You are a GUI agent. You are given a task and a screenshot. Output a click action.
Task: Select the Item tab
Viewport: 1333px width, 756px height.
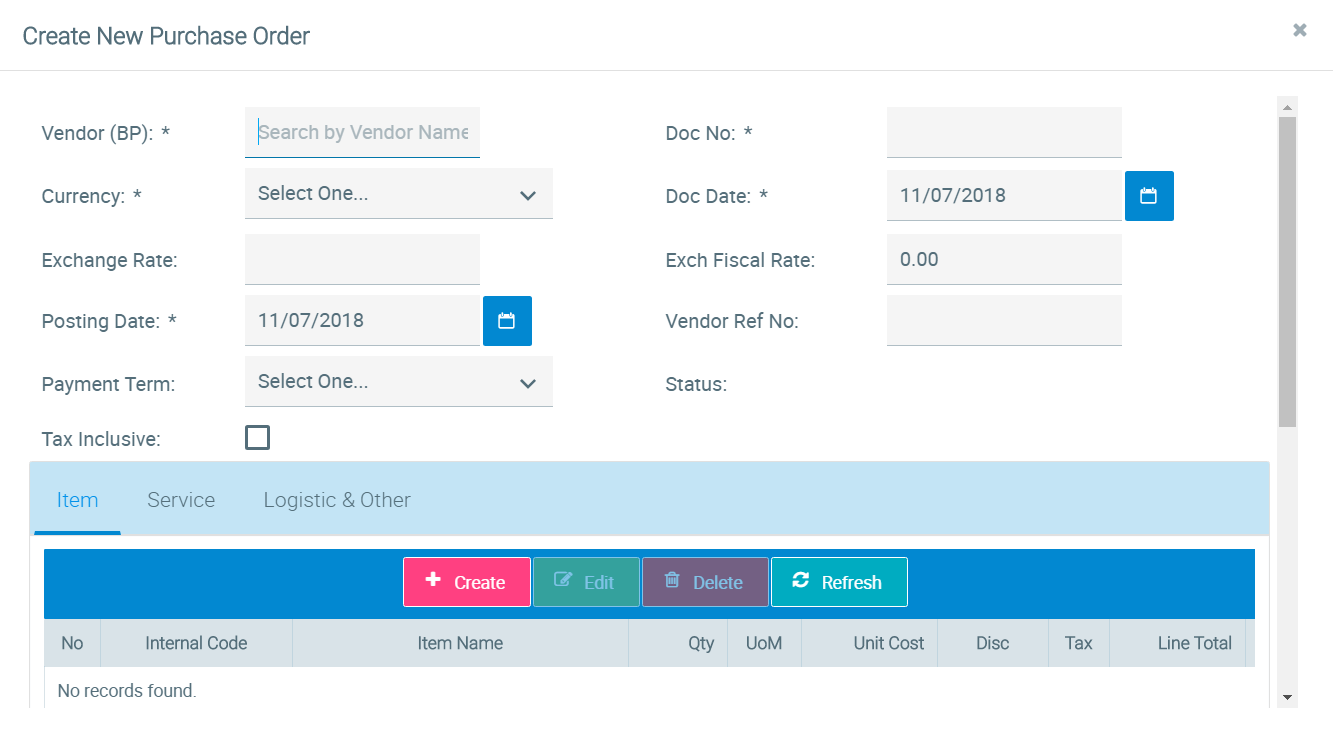[77, 500]
